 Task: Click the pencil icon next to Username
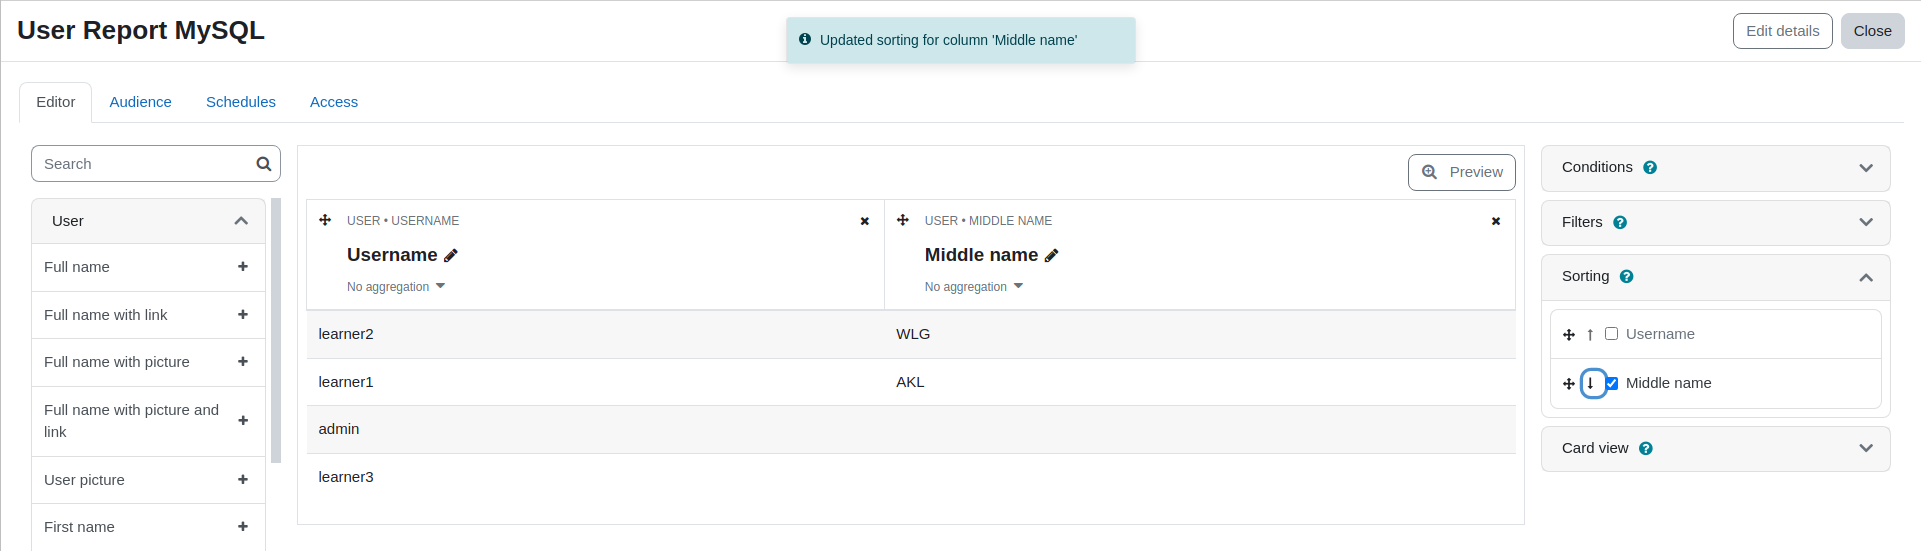point(451,256)
